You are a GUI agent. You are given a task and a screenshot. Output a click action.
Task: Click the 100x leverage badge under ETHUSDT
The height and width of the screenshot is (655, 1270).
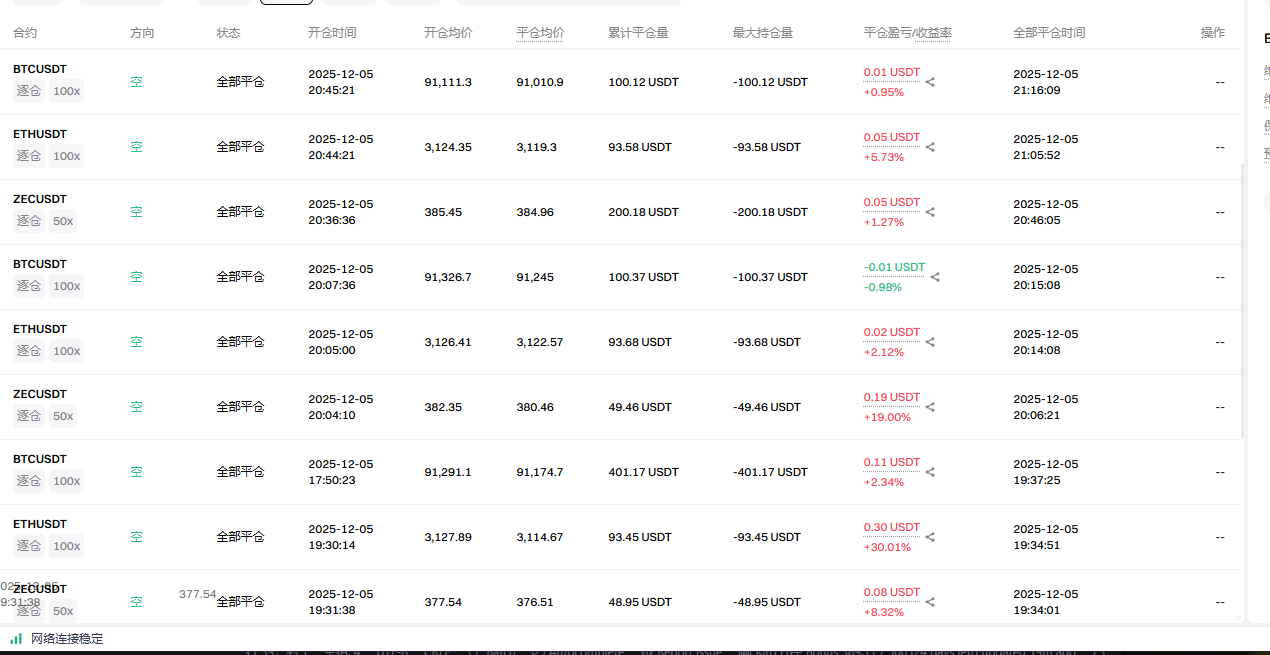66,155
